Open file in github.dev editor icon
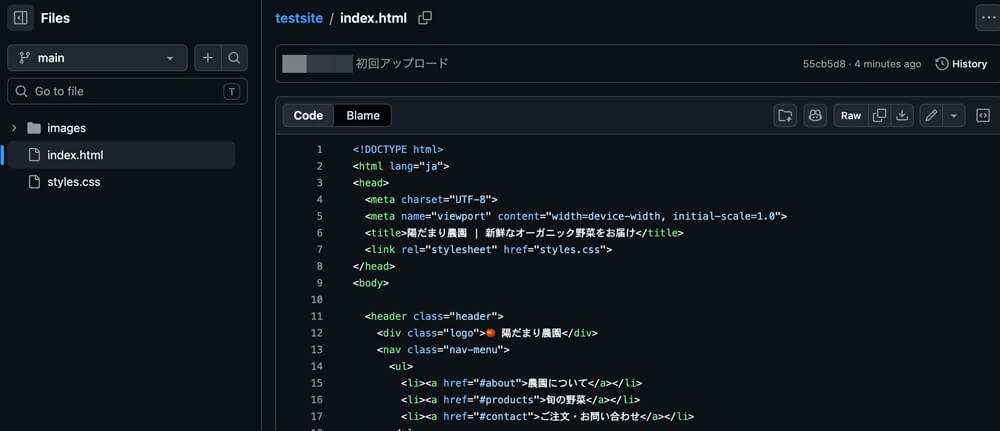Screen dimensions: 1000x431 pyautogui.click(x=786, y=116)
